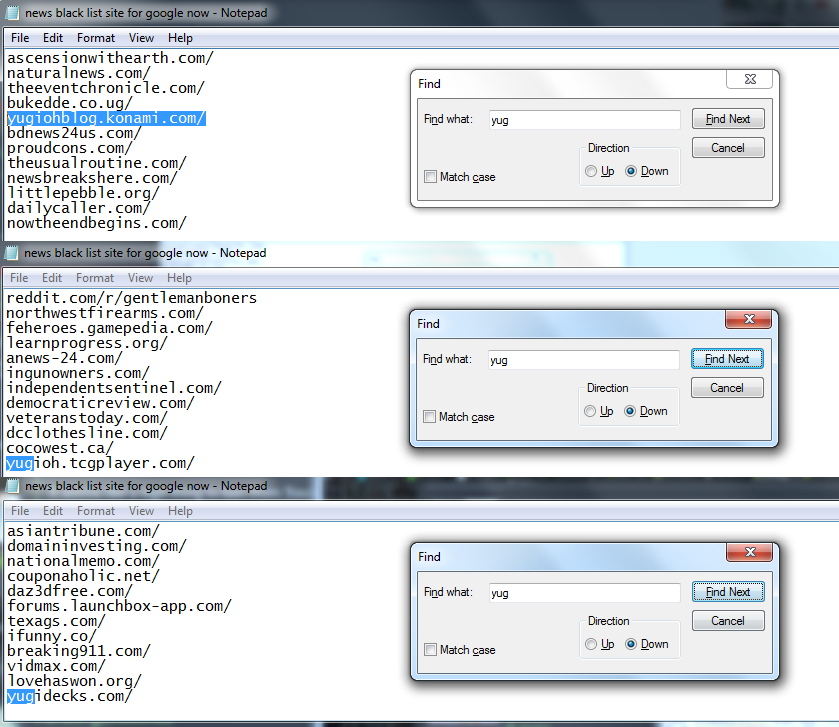Click the nowtheendbegins.com/ line
This screenshot has width=839, height=727.
(97, 223)
